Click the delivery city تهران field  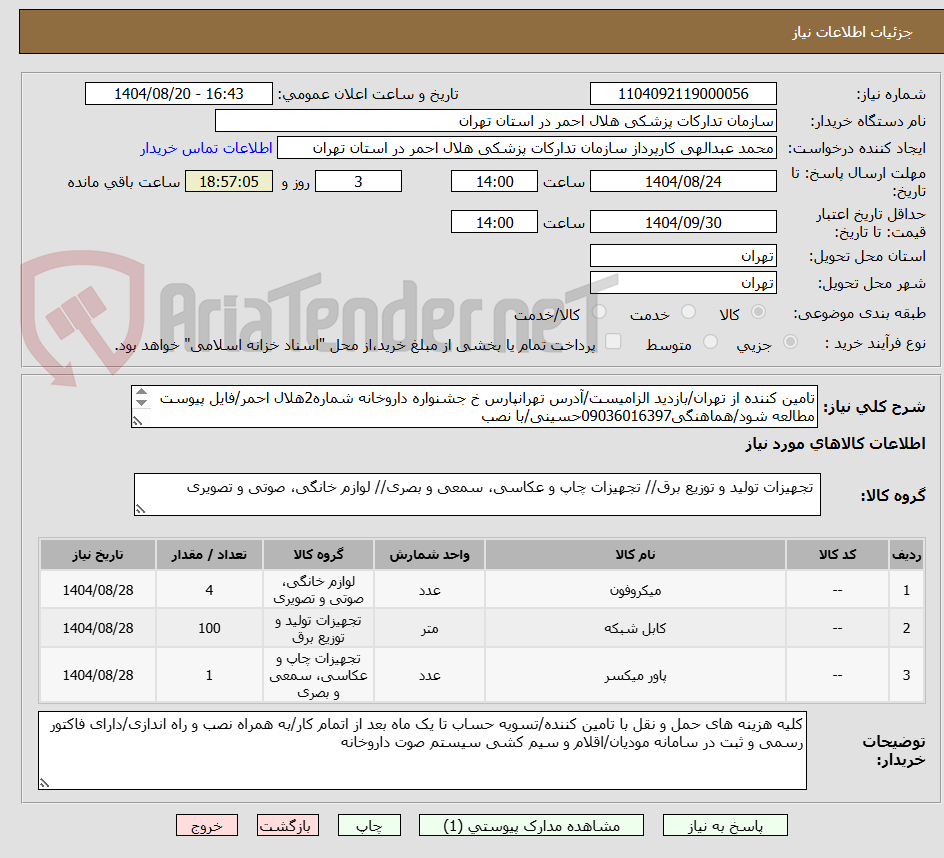[683, 283]
